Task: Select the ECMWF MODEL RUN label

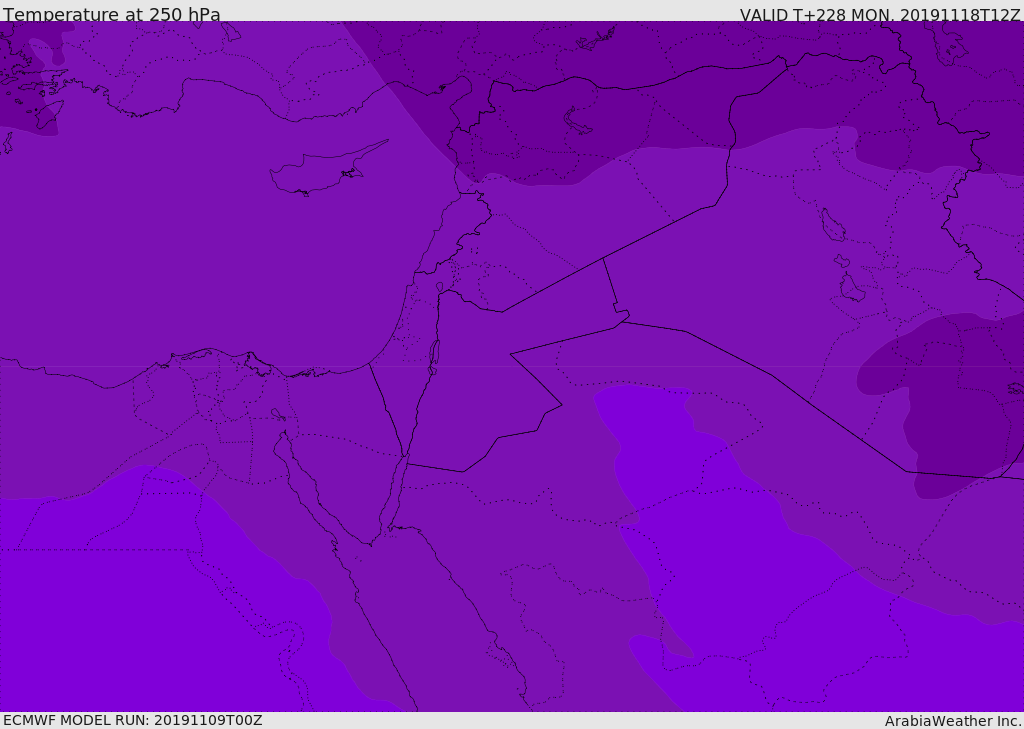Action: pos(132,720)
